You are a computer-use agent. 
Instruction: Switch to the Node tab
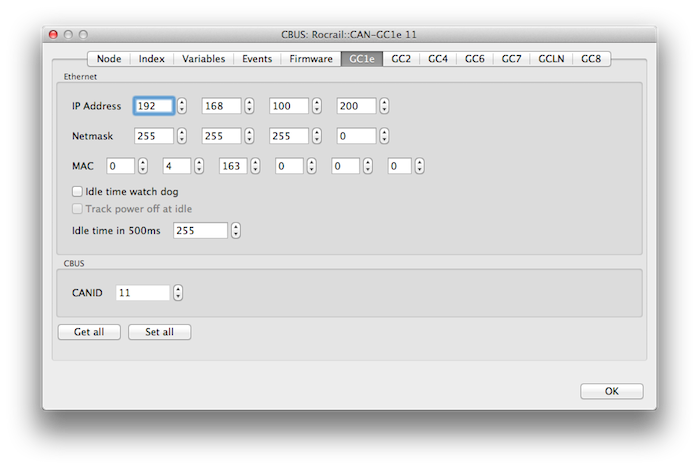[x=108, y=59]
